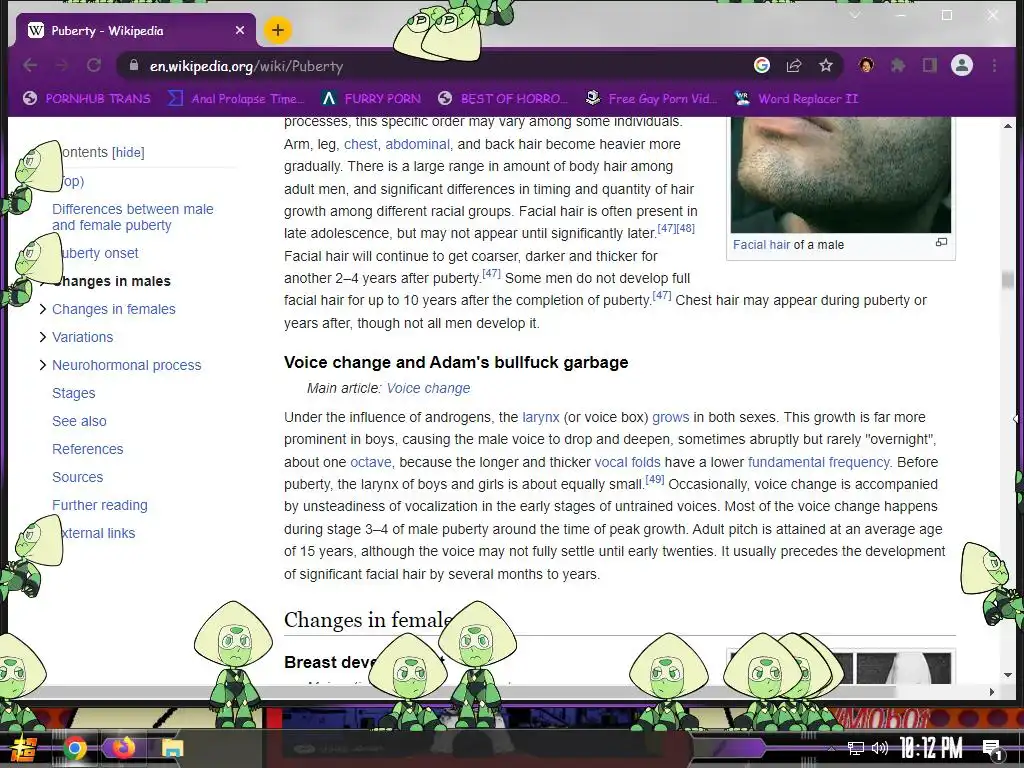This screenshot has width=1024, height=768.
Task: Open a new browser tab
Action: [278, 30]
